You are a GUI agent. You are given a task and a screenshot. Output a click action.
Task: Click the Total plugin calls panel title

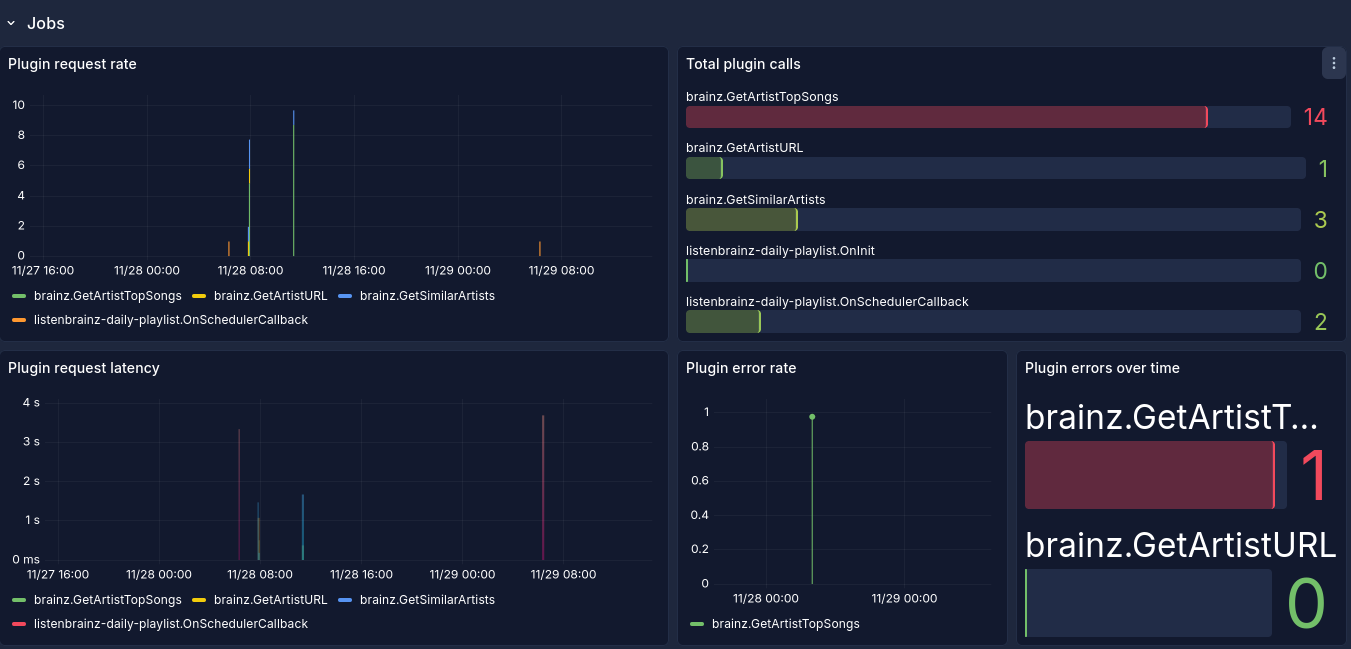[743, 64]
